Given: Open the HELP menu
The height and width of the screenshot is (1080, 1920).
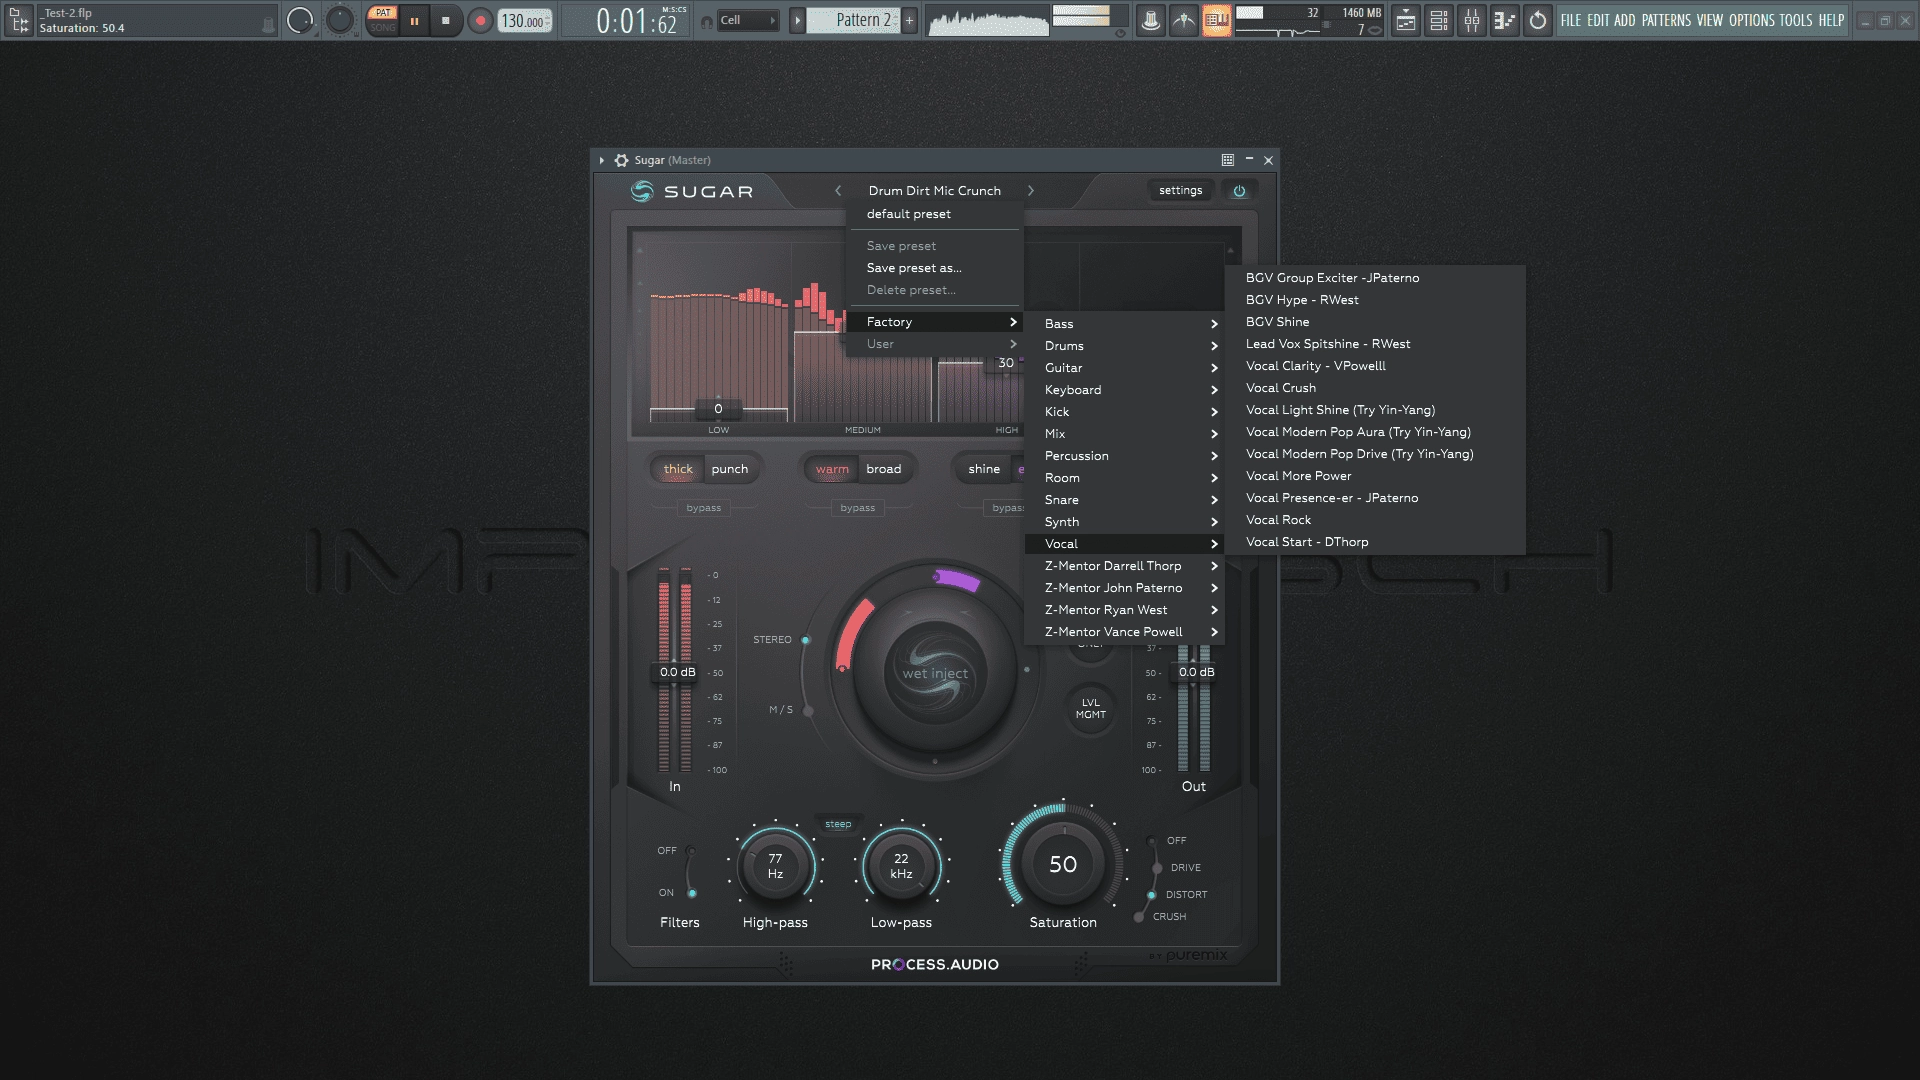Looking at the screenshot, I should point(1831,20).
